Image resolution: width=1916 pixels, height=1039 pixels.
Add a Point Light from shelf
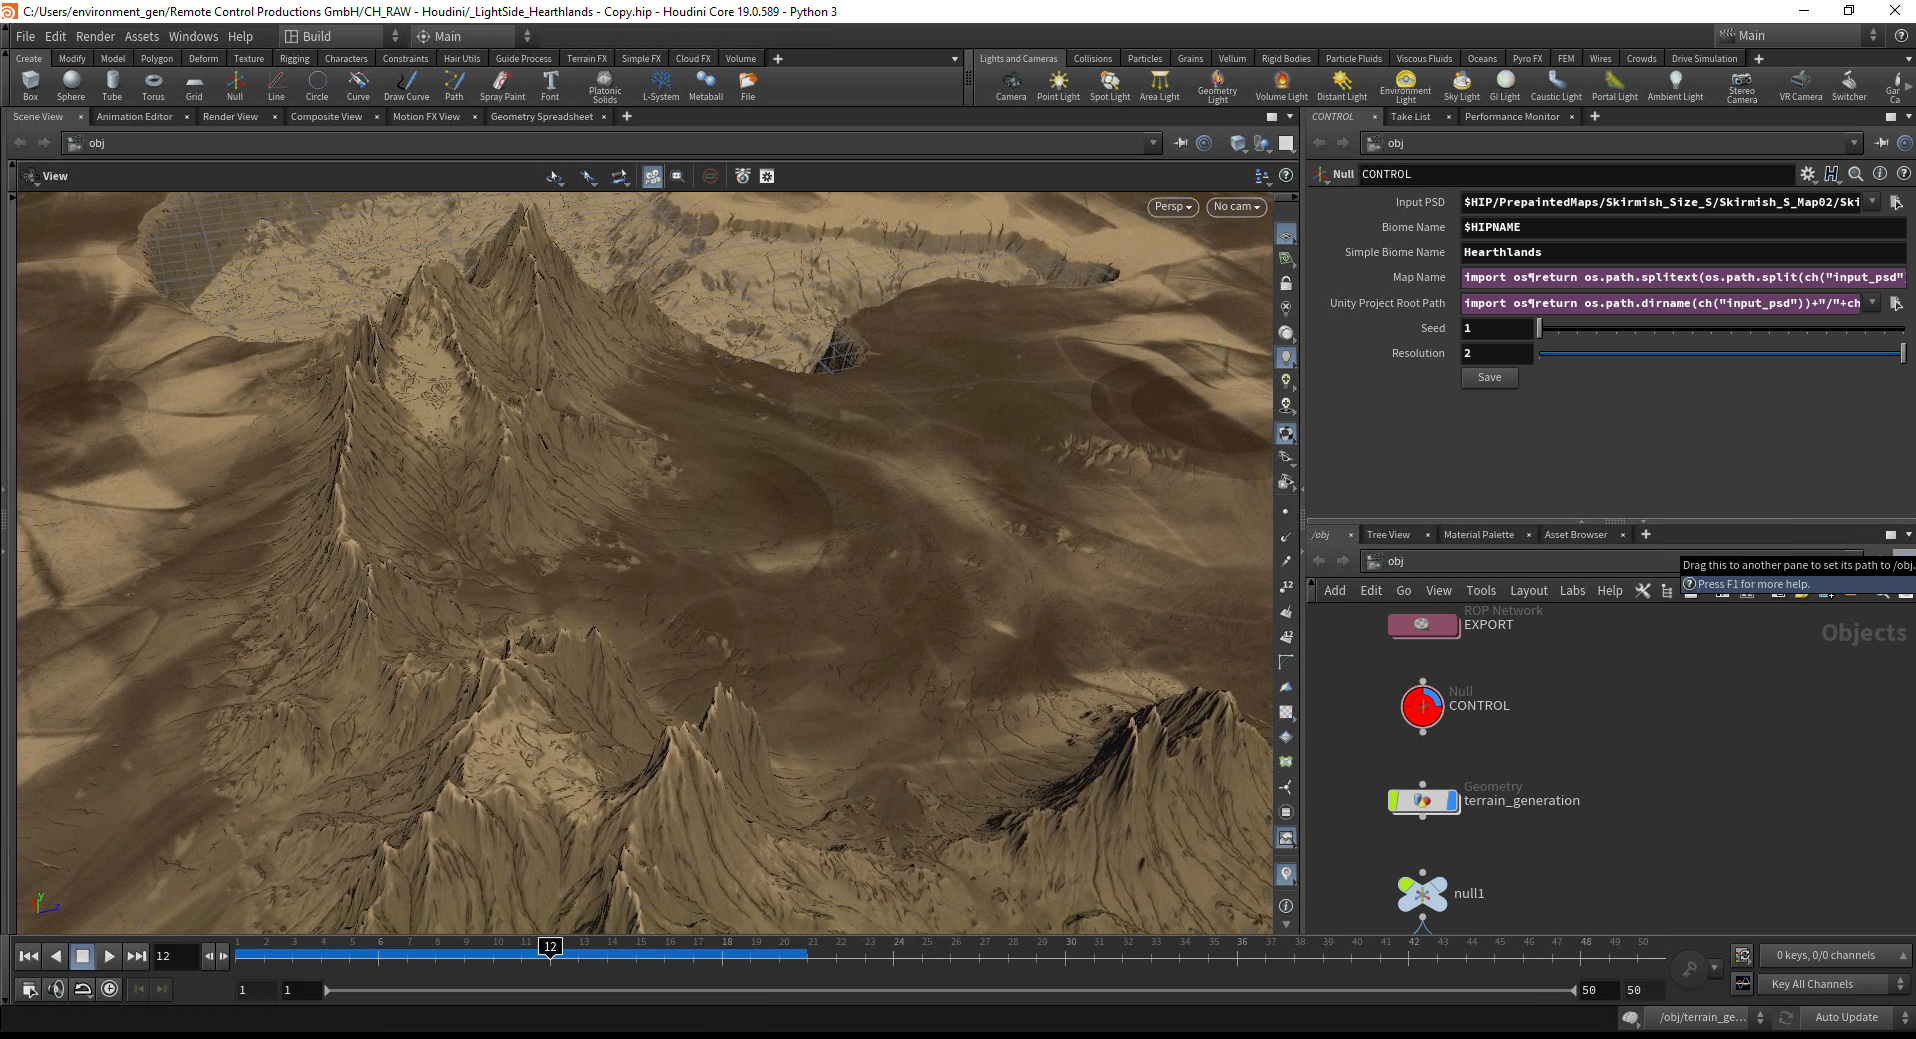(1058, 85)
